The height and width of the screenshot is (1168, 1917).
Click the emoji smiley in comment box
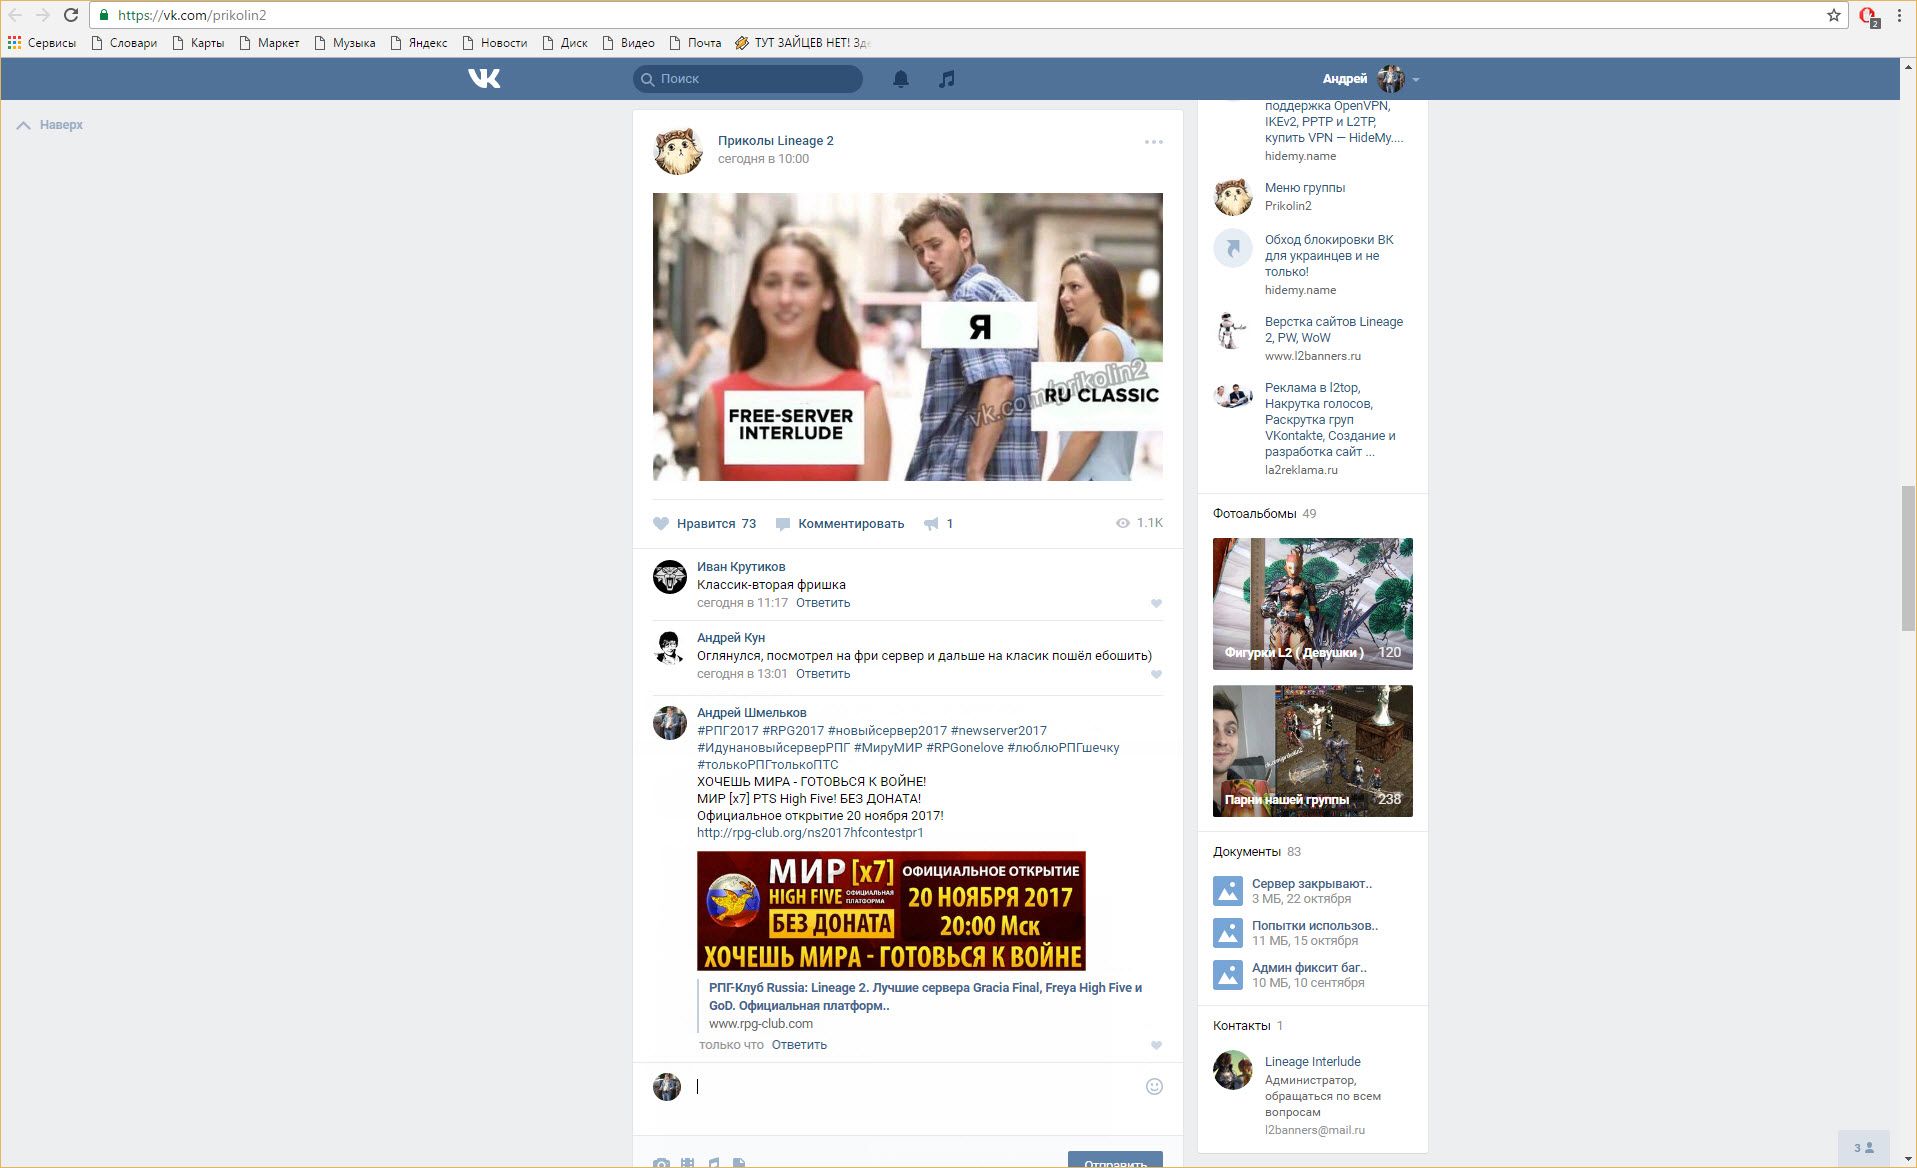pyautogui.click(x=1154, y=1086)
